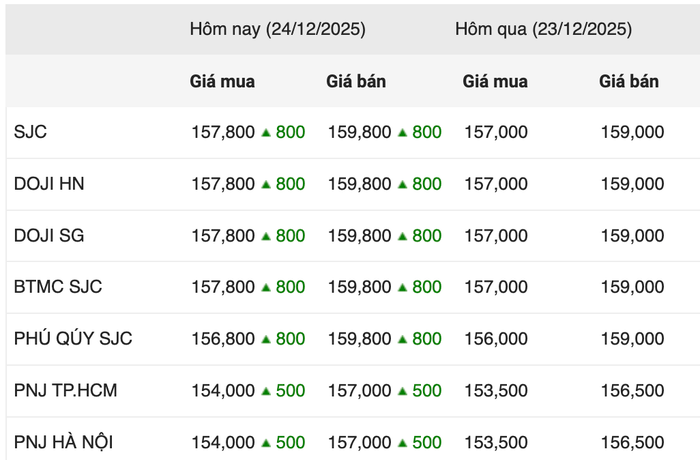Click the green arrow in DOJI HN buying column
This screenshot has height=460, width=700.
pyautogui.click(x=266, y=184)
